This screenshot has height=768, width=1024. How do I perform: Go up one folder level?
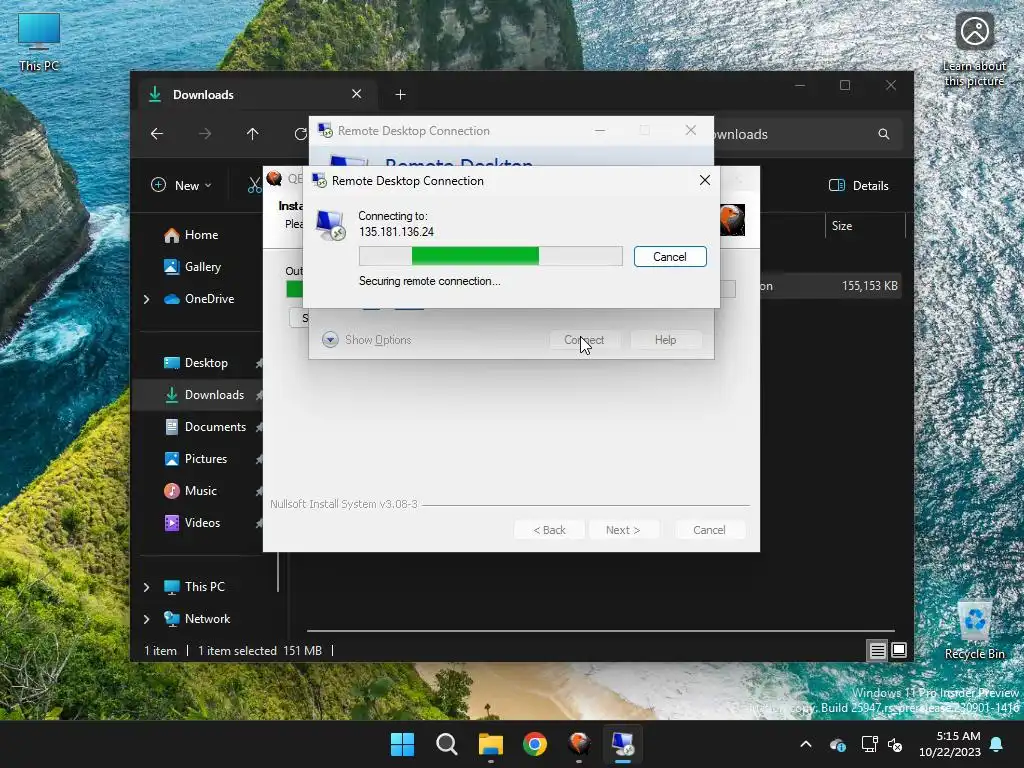tap(253, 134)
